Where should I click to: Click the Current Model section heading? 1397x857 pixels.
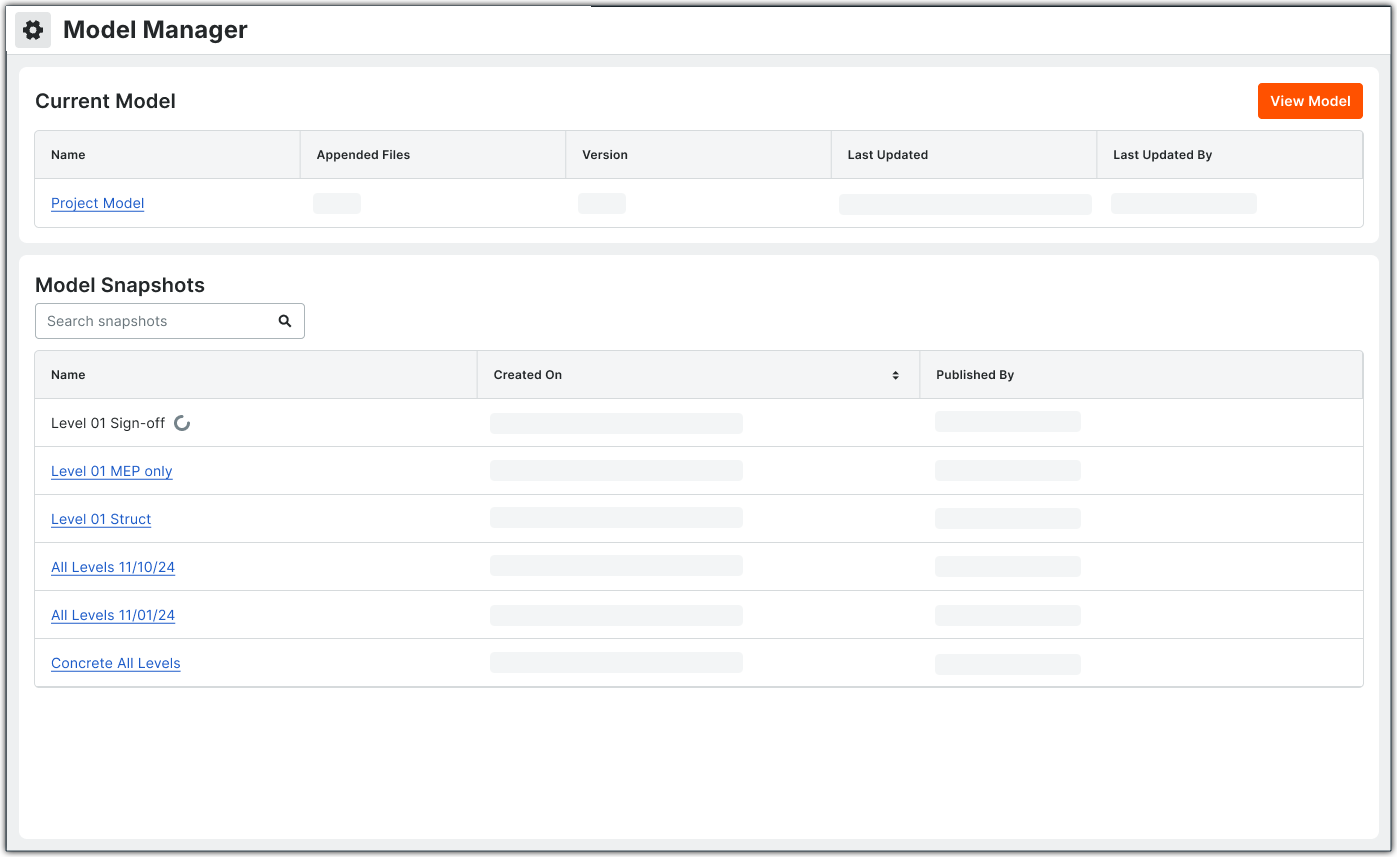(105, 101)
